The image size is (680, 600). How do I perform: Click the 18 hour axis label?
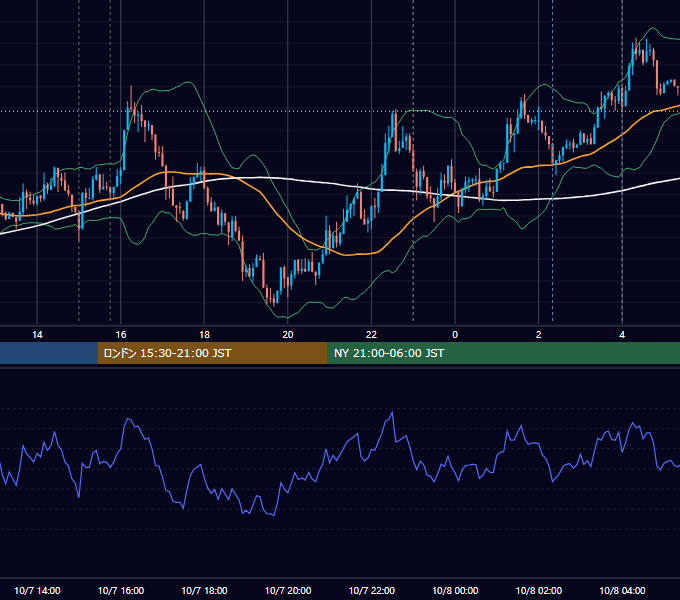(204, 335)
